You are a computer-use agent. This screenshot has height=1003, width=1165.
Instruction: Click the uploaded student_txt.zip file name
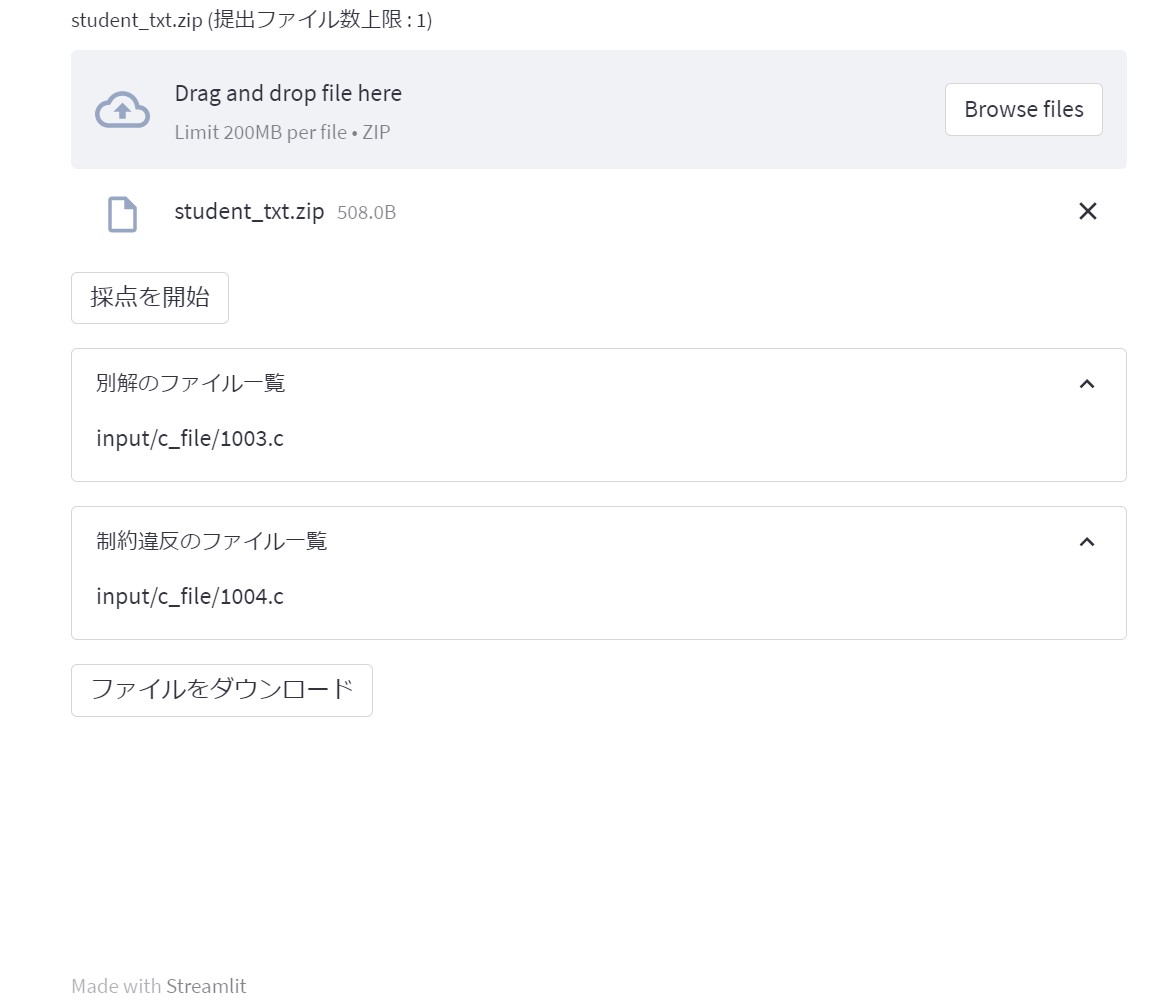tap(249, 211)
